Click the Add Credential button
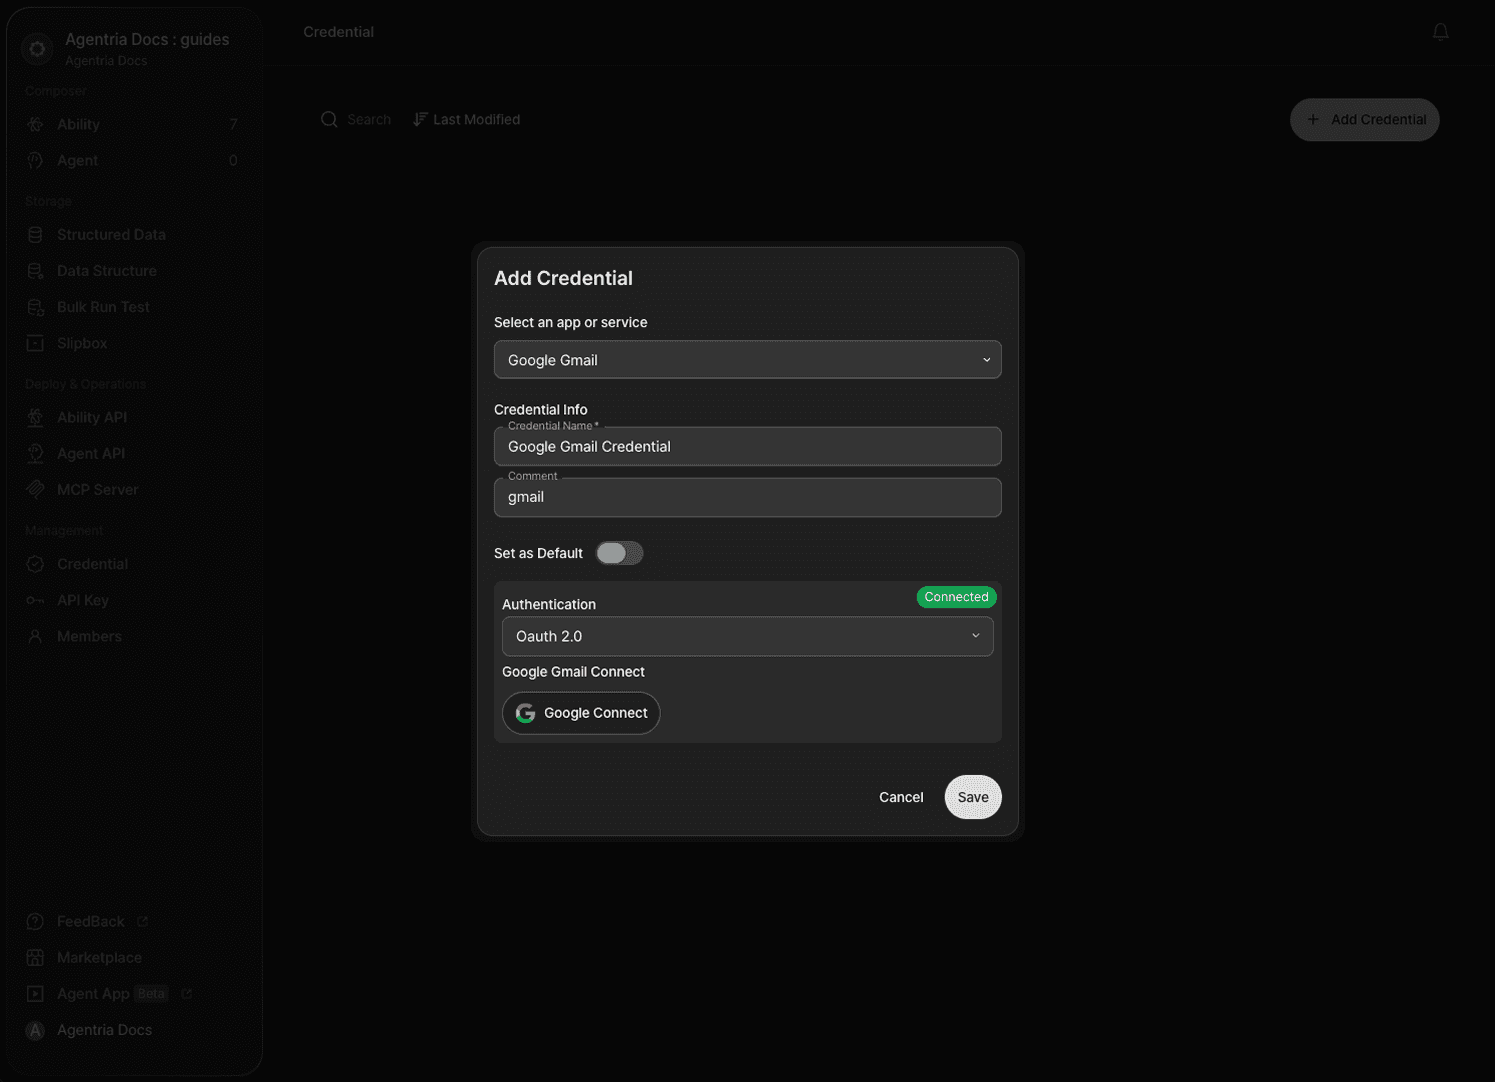 1364,119
